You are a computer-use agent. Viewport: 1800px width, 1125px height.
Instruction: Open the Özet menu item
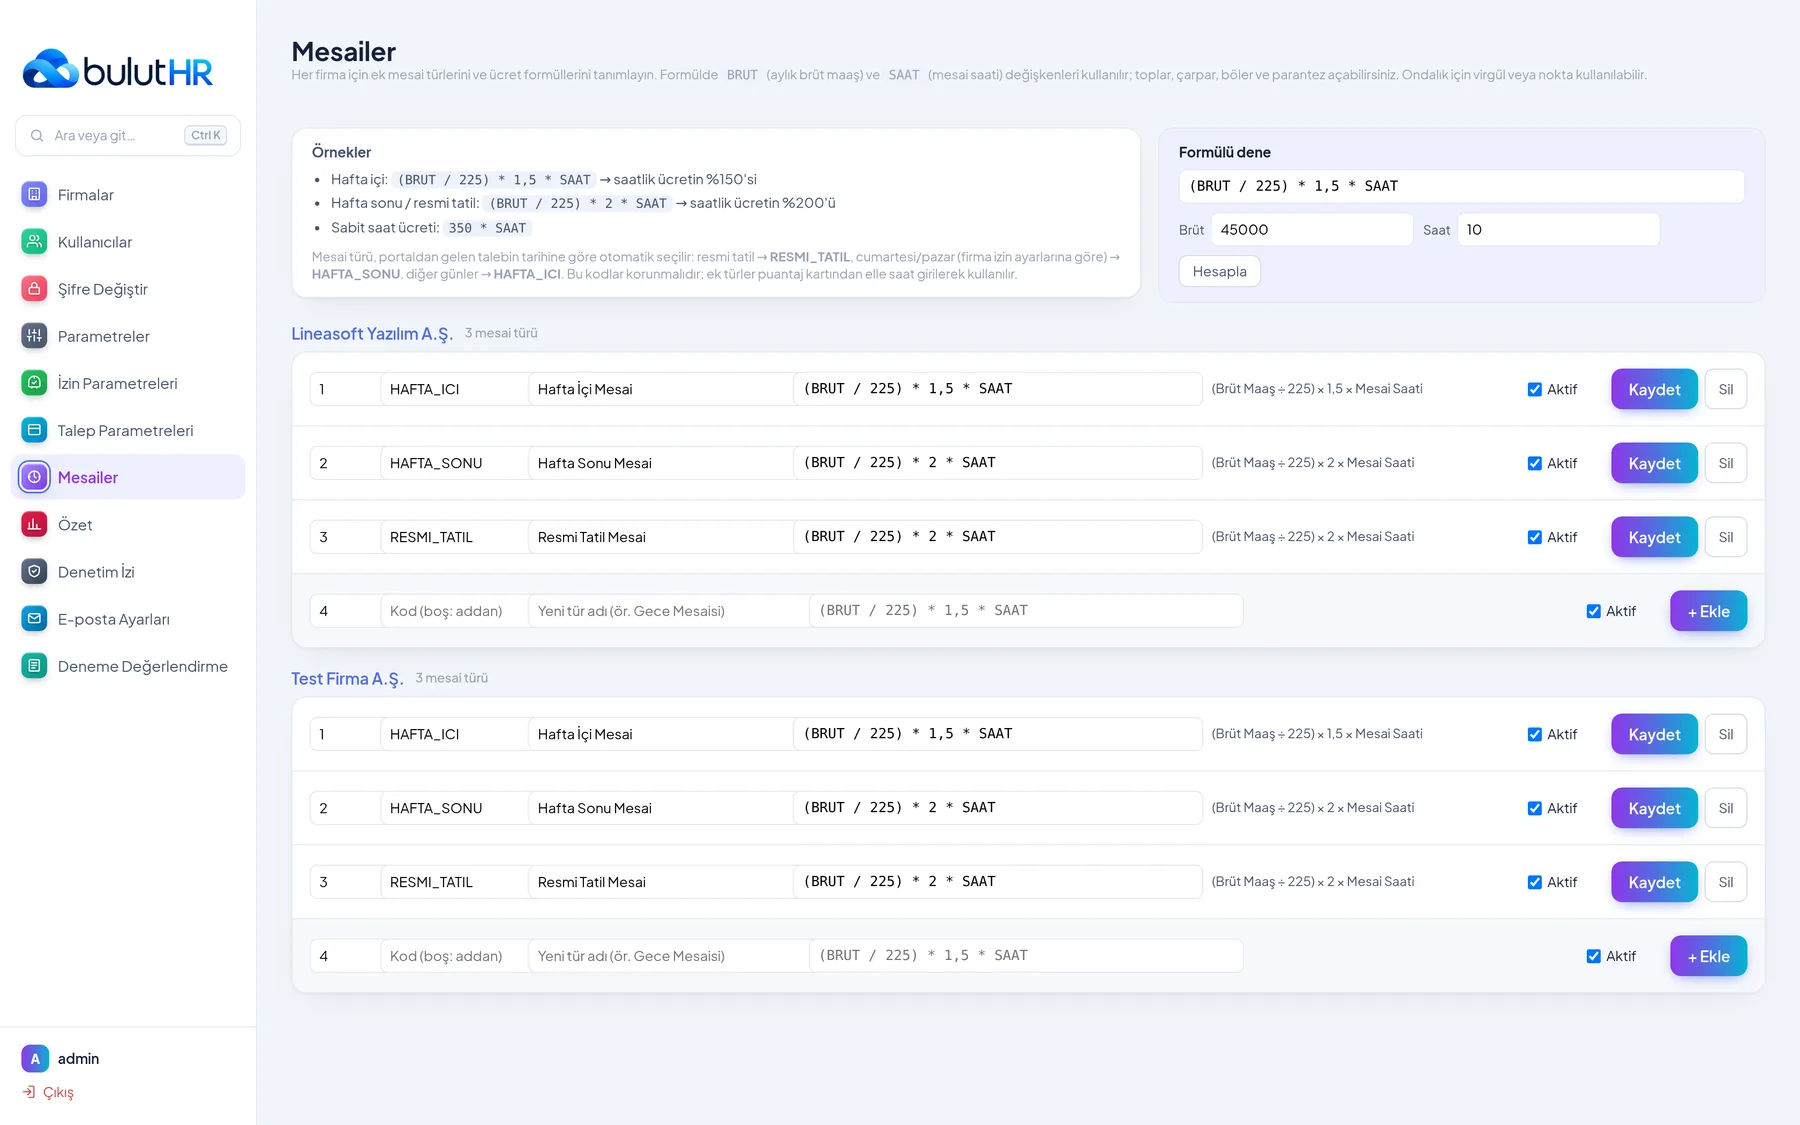(128, 524)
